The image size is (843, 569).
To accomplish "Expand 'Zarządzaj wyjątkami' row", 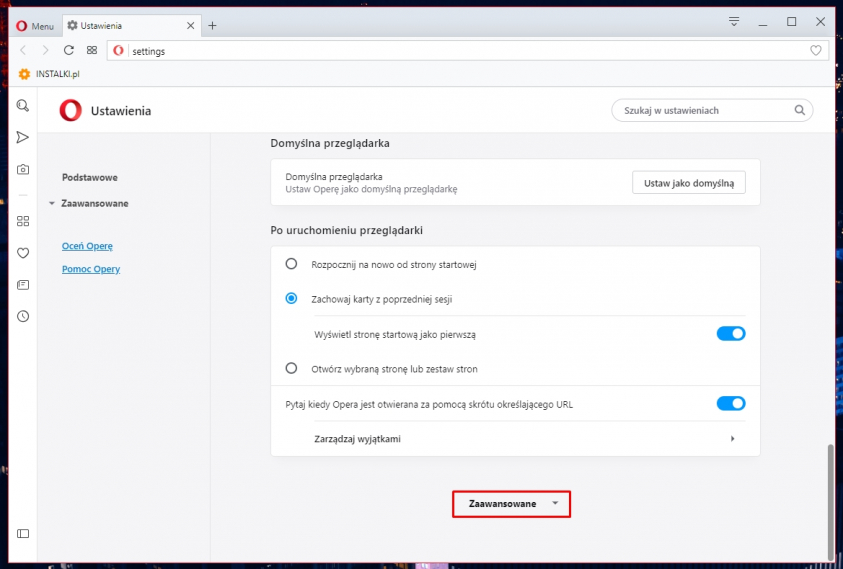I will pyautogui.click(x=515, y=439).
